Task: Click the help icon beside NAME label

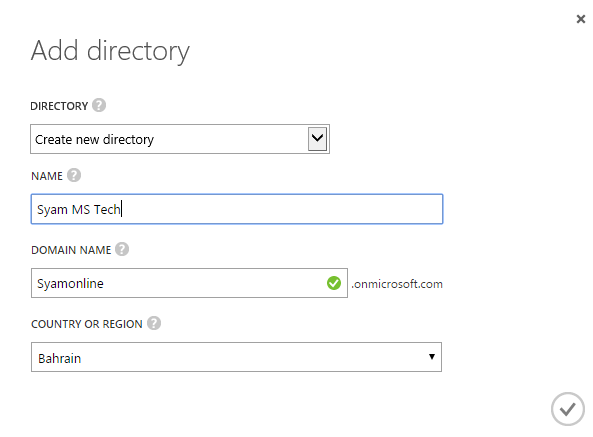Action: (74, 175)
